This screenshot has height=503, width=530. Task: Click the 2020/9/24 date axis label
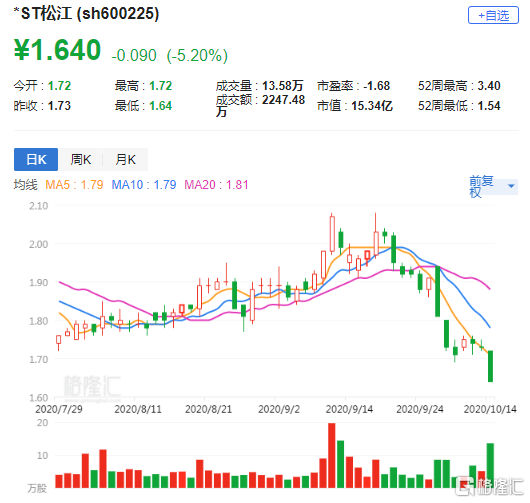click(420, 409)
